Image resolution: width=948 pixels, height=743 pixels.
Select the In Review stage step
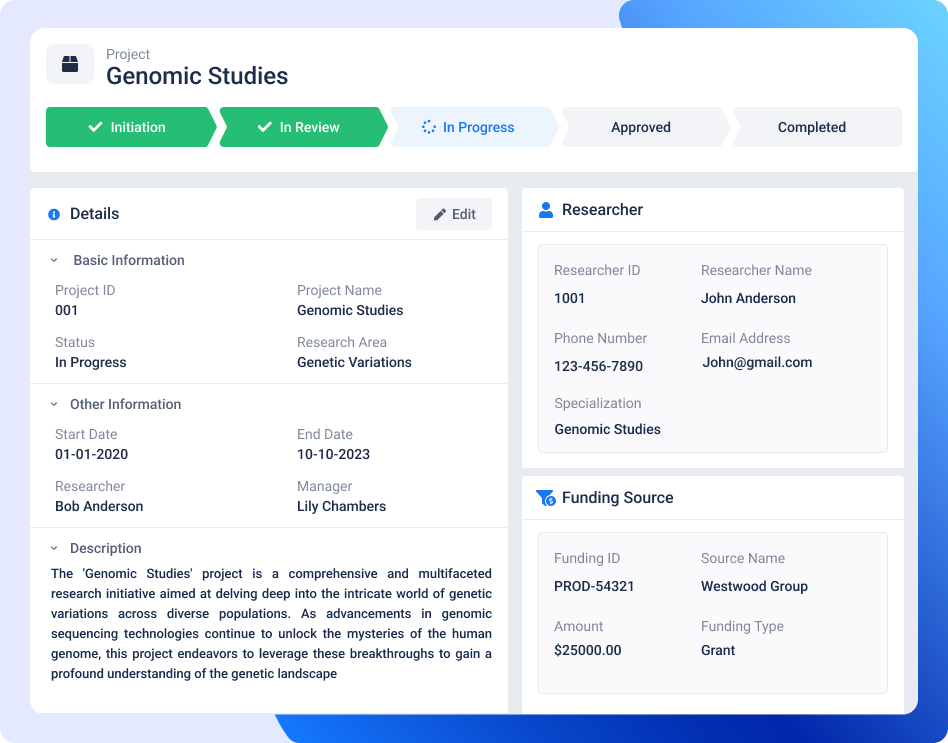point(304,127)
